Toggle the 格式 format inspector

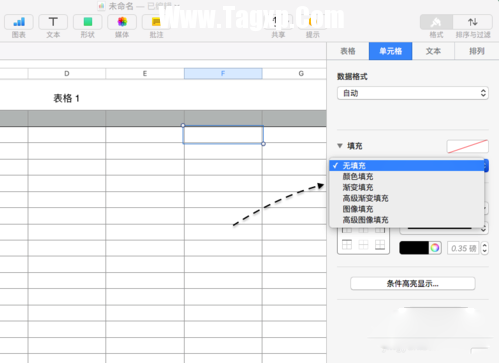(x=436, y=22)
